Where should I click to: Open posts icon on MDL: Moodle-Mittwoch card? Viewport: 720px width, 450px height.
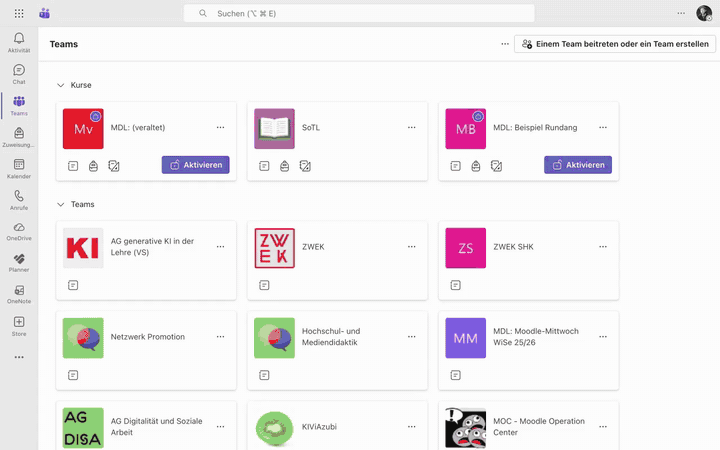(x=456, y=375)
